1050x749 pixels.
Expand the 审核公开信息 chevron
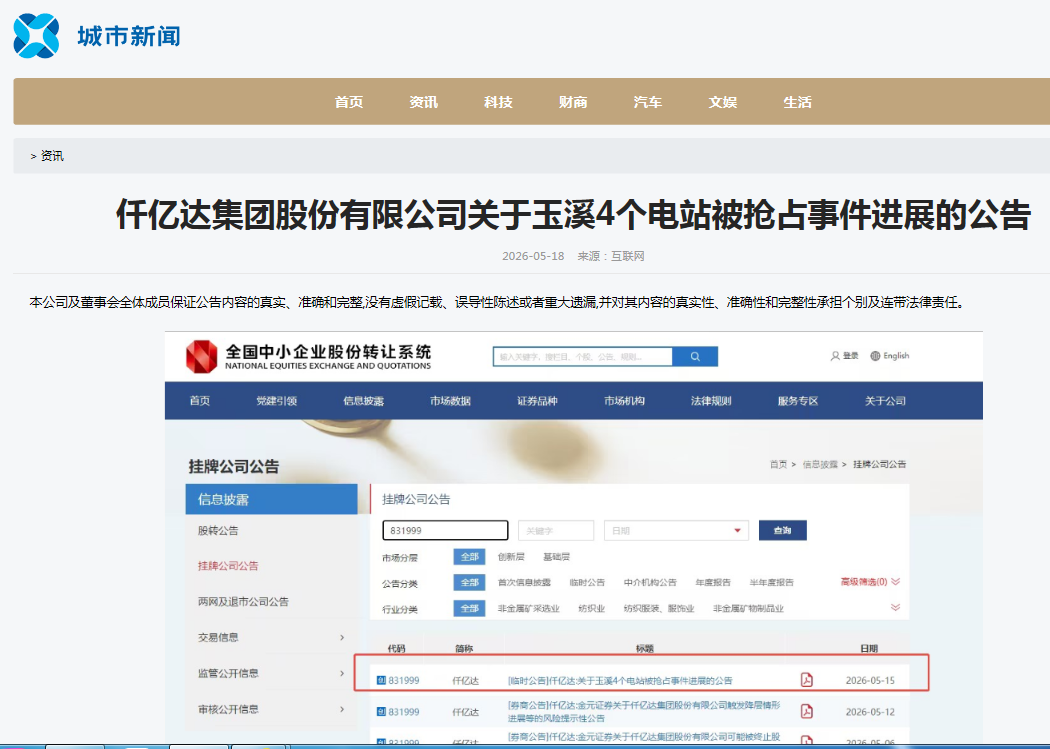342,709
